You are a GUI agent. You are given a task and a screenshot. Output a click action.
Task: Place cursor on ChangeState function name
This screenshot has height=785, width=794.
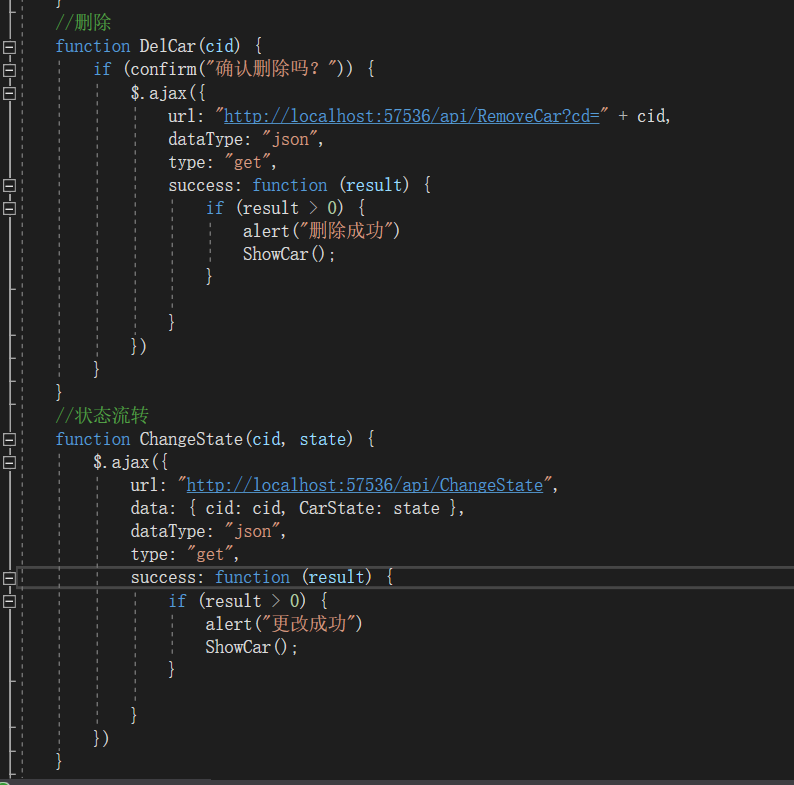pos(191,439)
